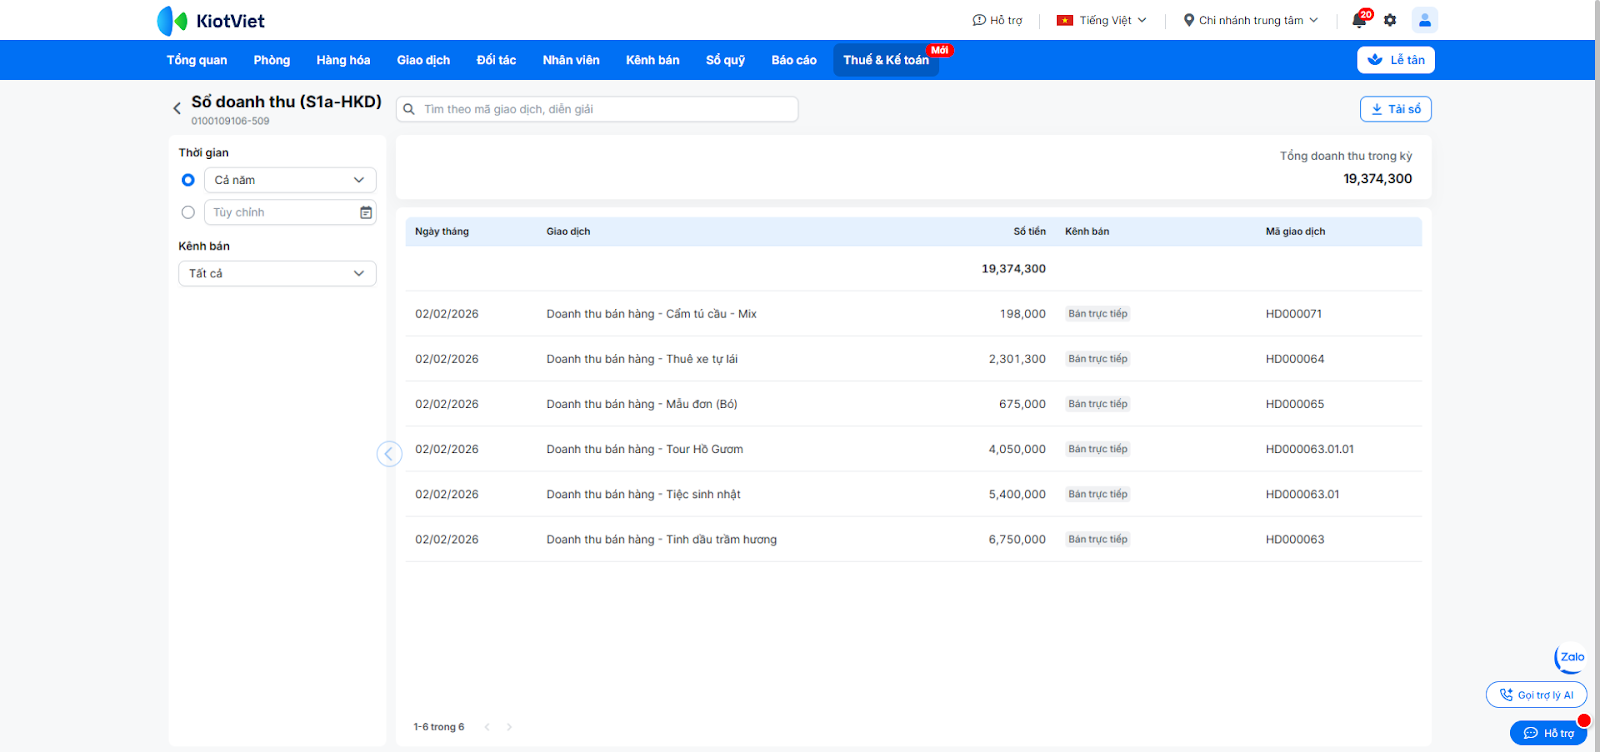Expand the Cả năm time dropdown

(x=290, y=180)
